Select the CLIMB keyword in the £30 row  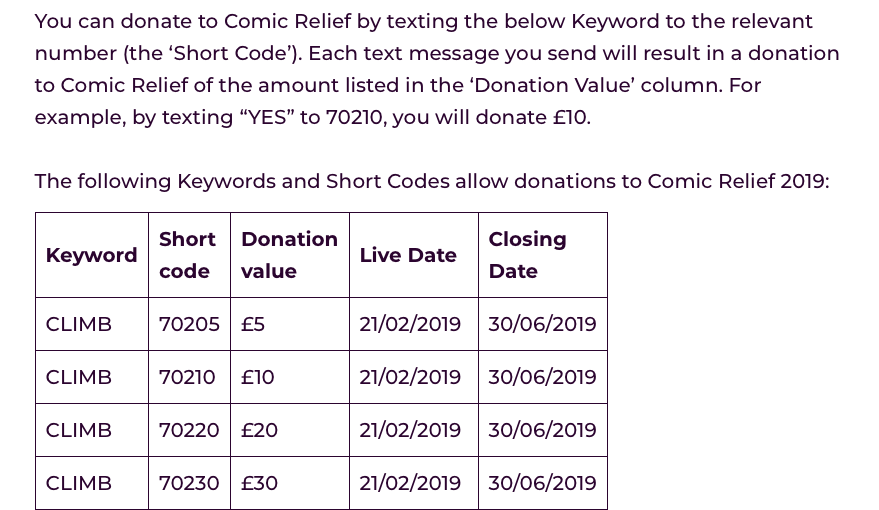point(79,483)
